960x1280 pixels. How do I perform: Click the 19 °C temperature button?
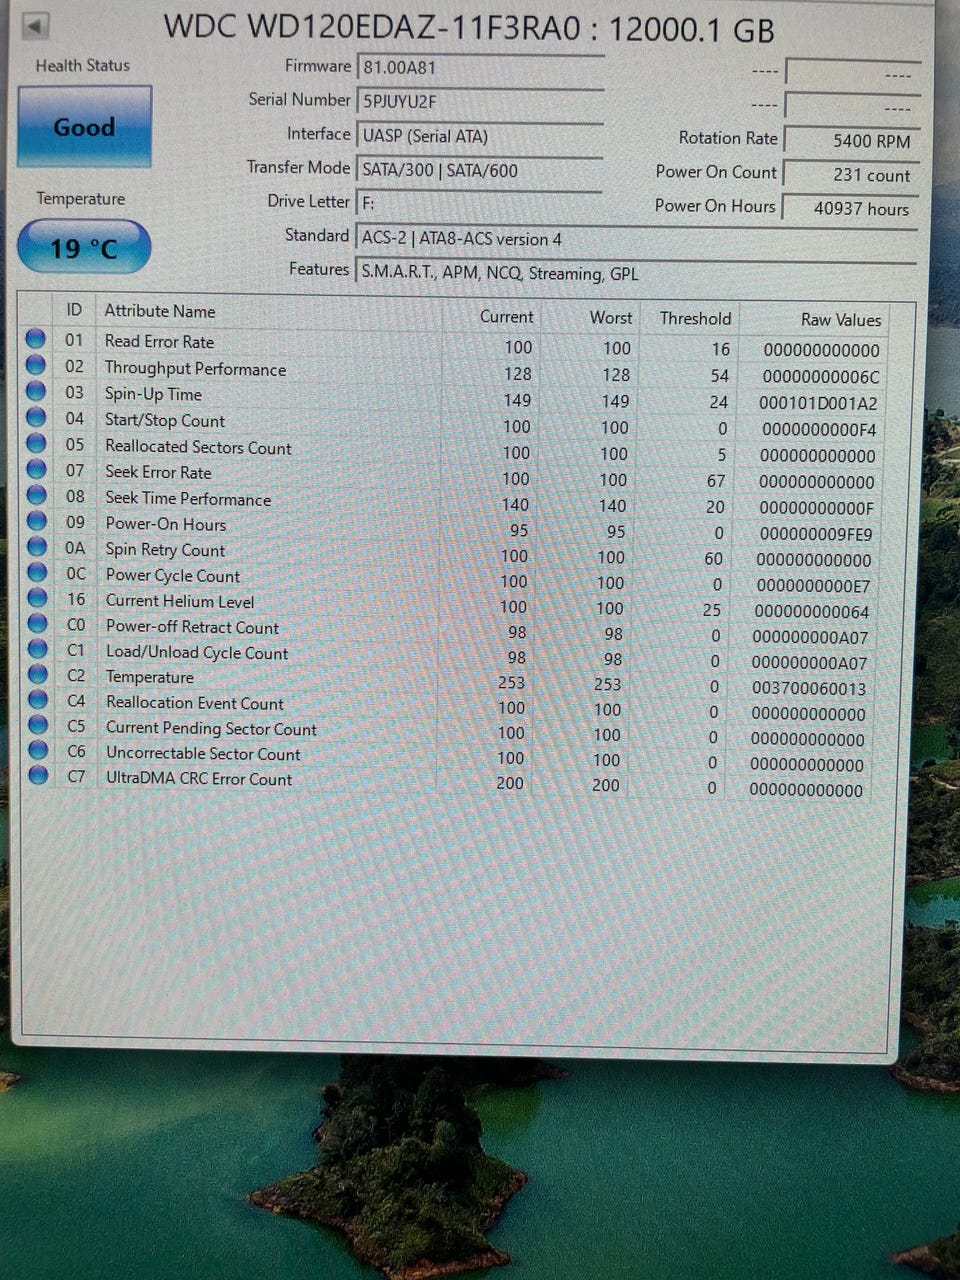[x=84, y=247]
